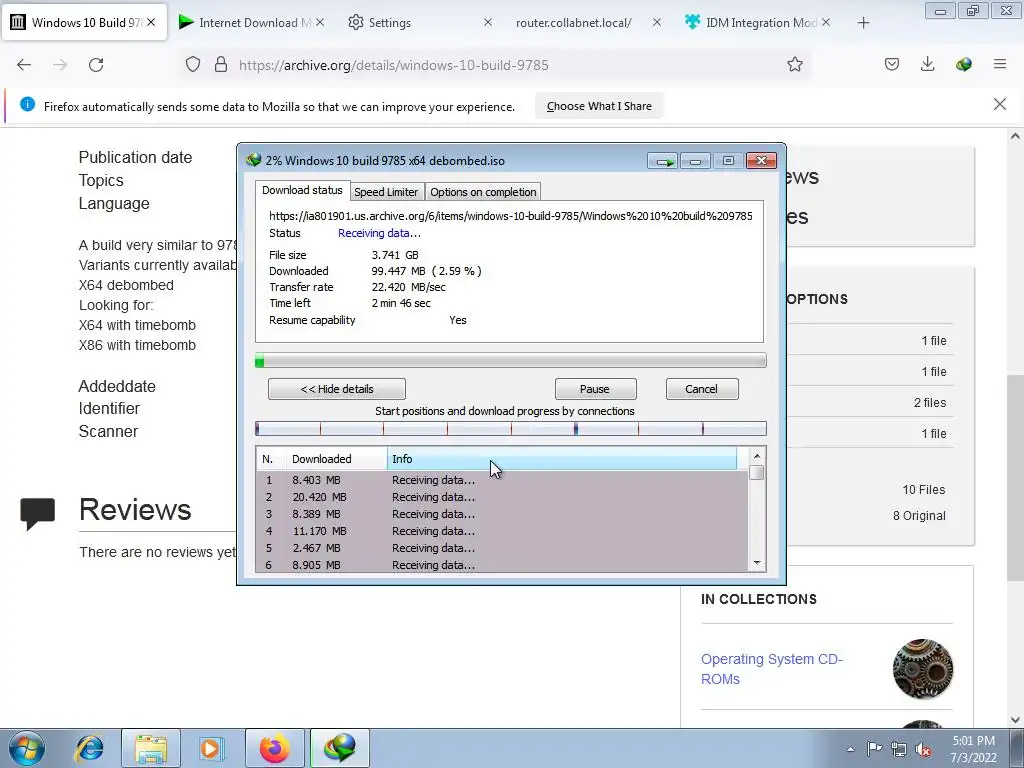The image size is (1024, 768).
Task: Click the connections progress segment bar
Action: [x=511, y=428]
